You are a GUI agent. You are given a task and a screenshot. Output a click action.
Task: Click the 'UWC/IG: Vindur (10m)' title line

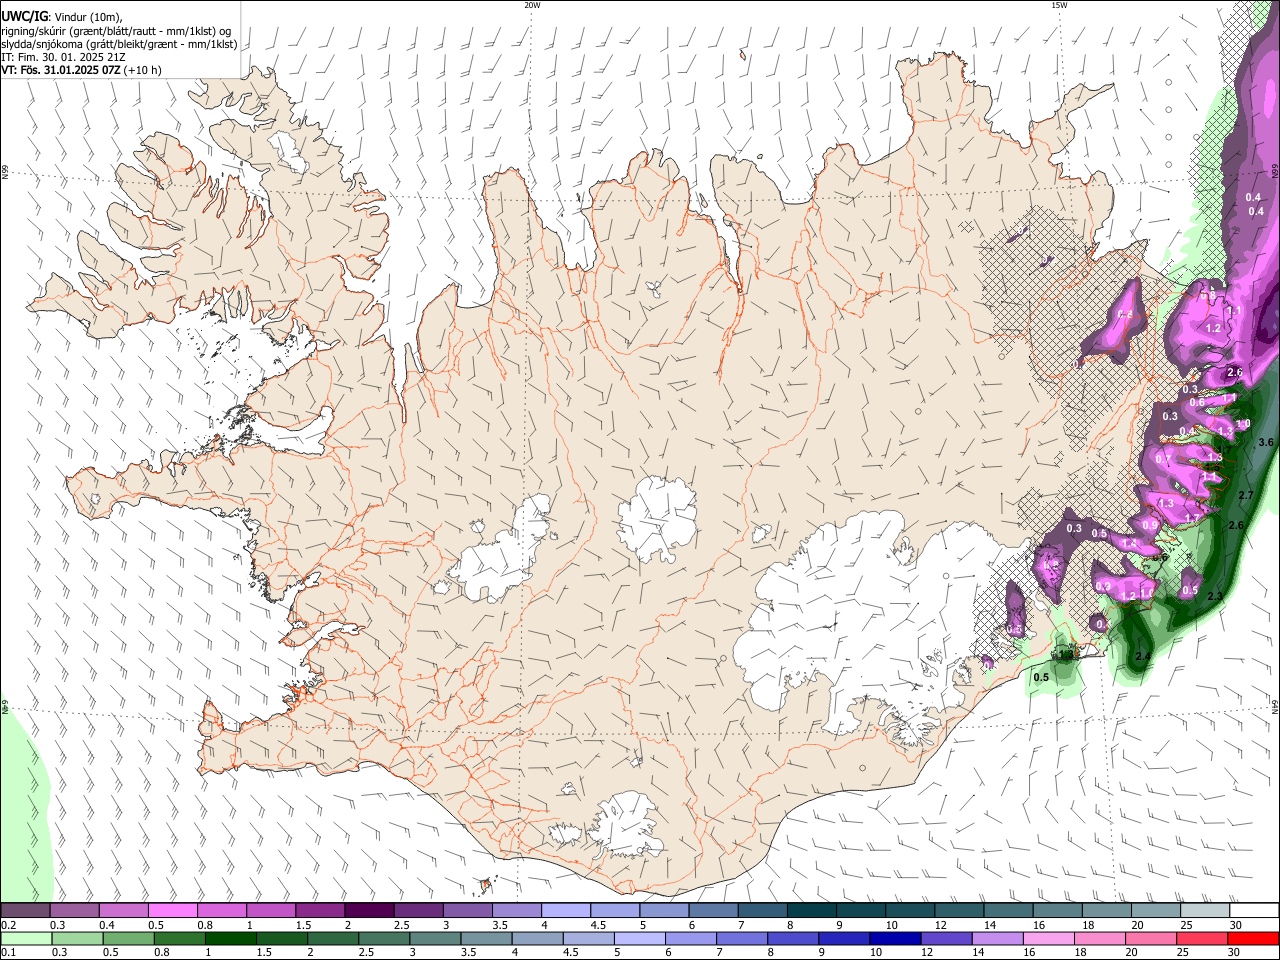click(61, 16)
